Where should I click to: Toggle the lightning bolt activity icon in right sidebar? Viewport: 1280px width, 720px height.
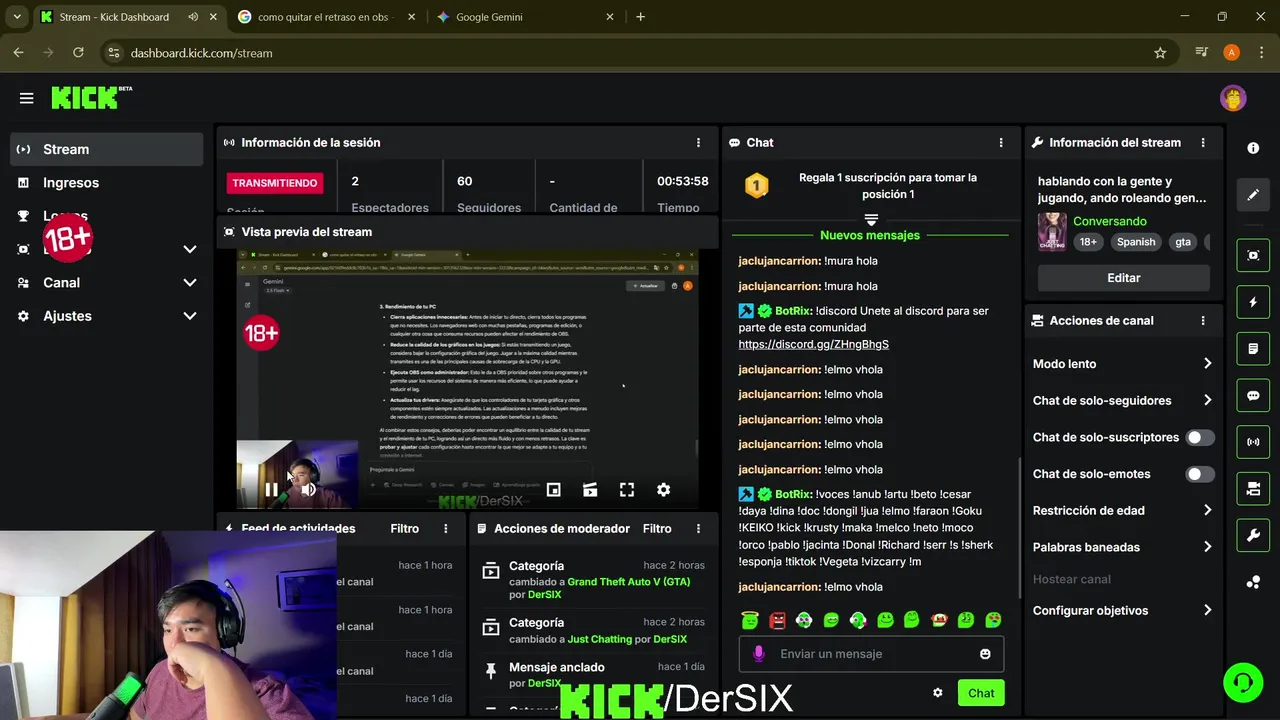(1253, 302)
